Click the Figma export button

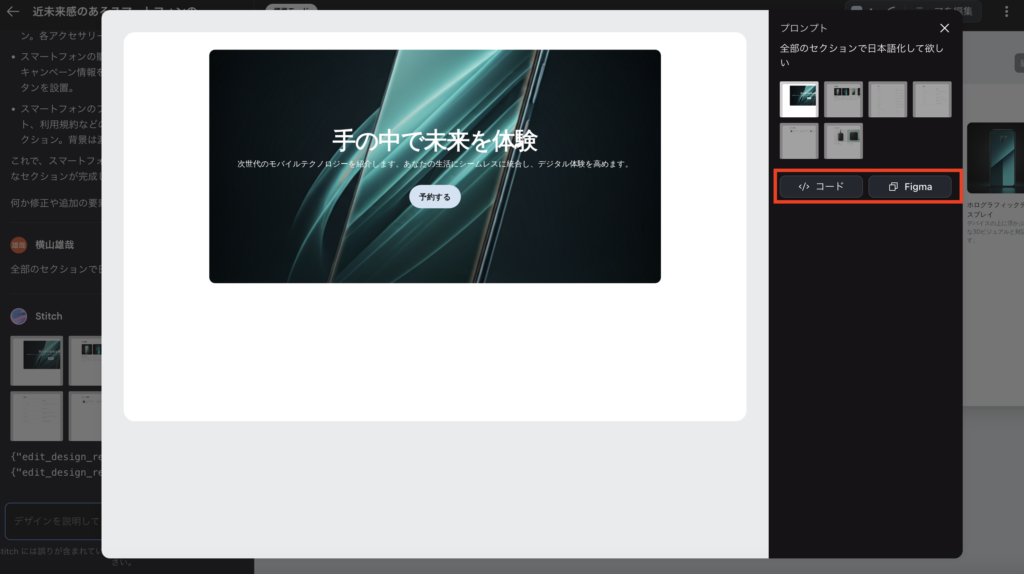(x=910, y=187)
